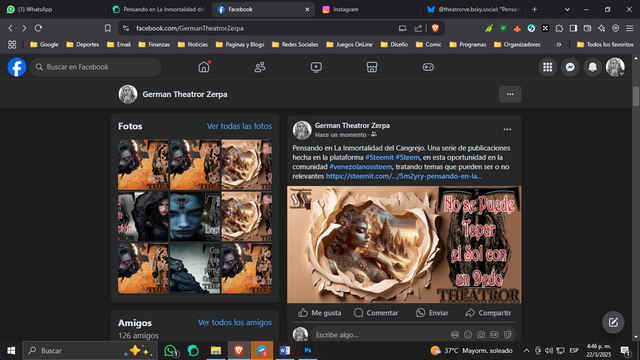Expand the hidden bookmarks chevron
Image resolution: width=640 pixels, height=360 pixels.
pyautogui.click(x=559, y=44)
